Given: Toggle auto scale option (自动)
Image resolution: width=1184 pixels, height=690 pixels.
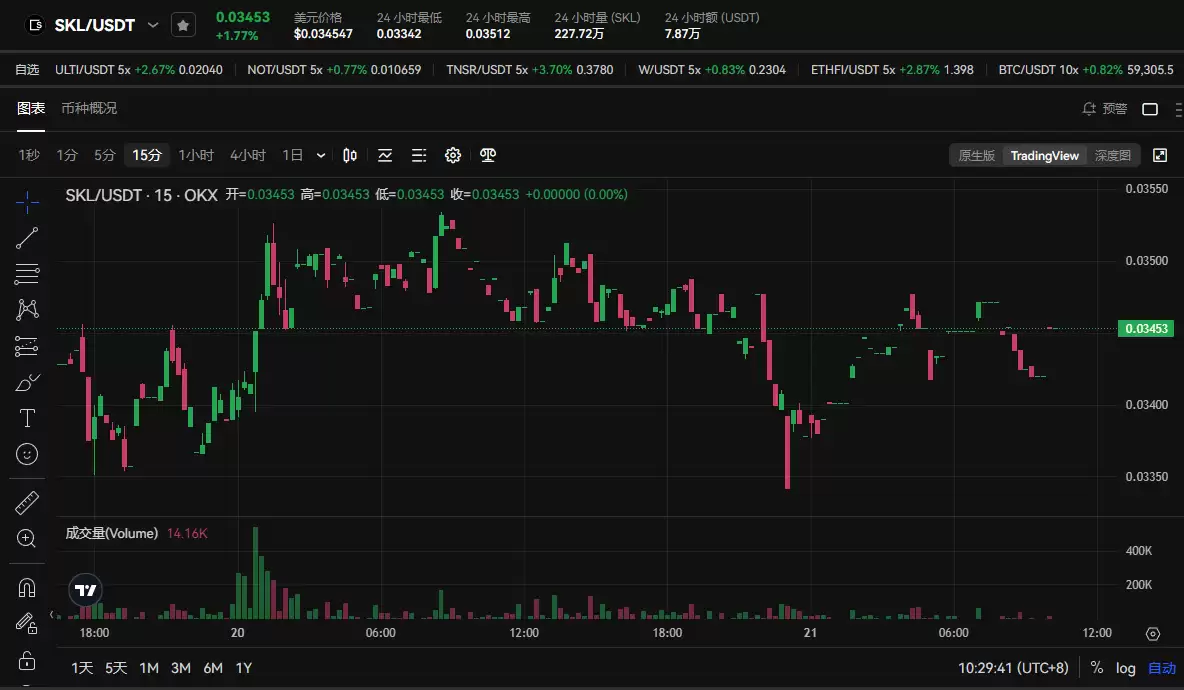Looking at the screenshot, I should [1161, 668].
